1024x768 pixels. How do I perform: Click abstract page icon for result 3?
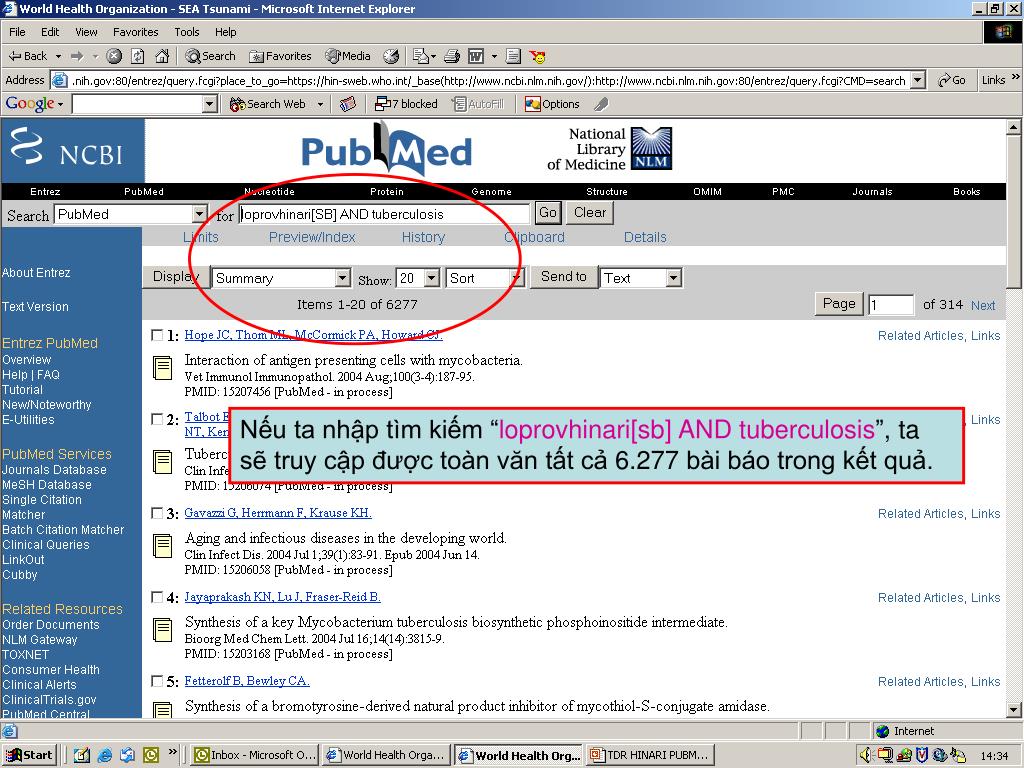tap(162, 545)
